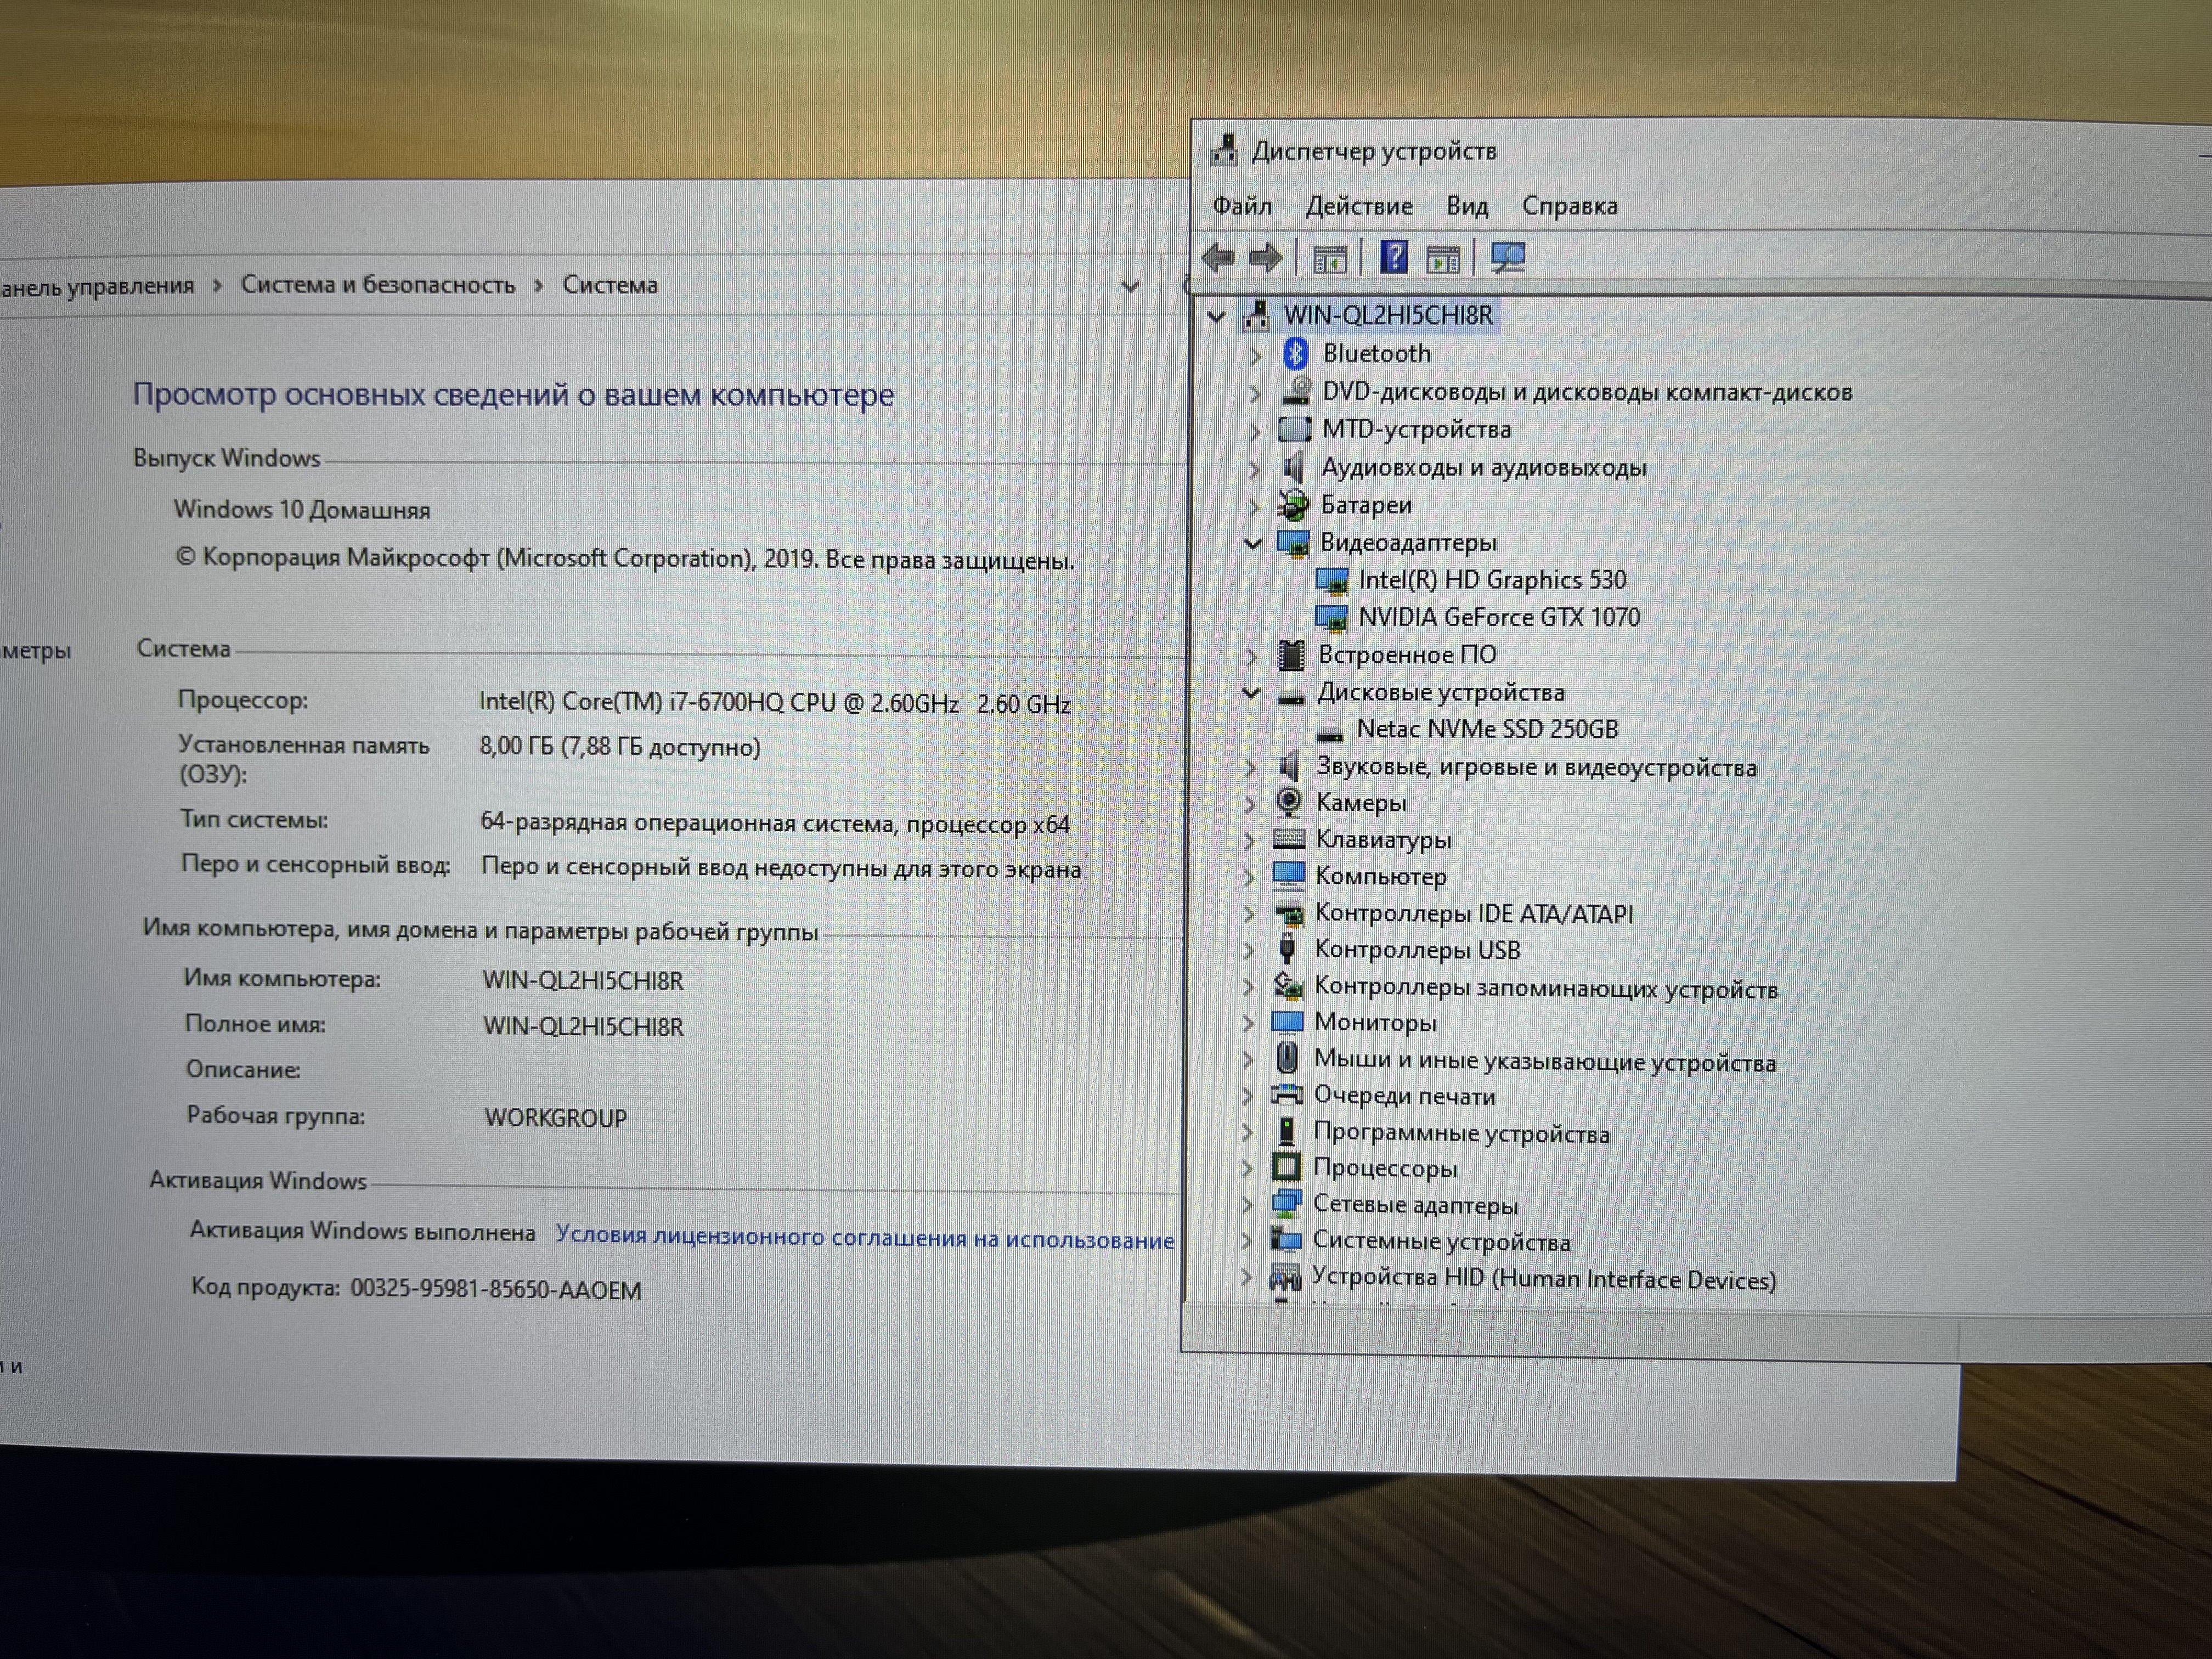The width and height of the screenshot is (2212, 1659).
Task: Expand the Камеры category
Action: coord(1249,803)
